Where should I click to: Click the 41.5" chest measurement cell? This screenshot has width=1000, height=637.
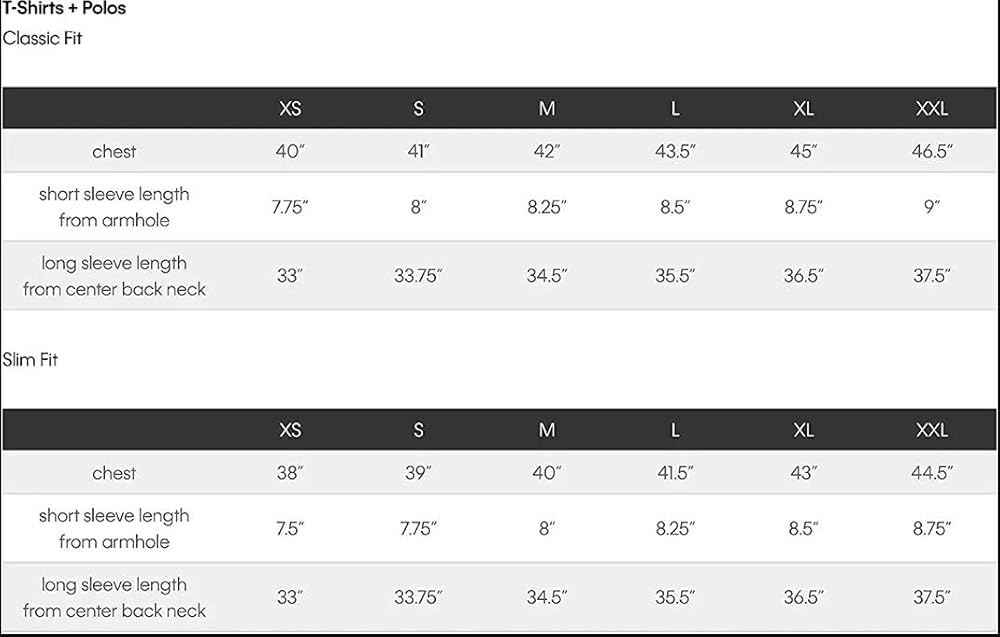[x=675, y=473]
